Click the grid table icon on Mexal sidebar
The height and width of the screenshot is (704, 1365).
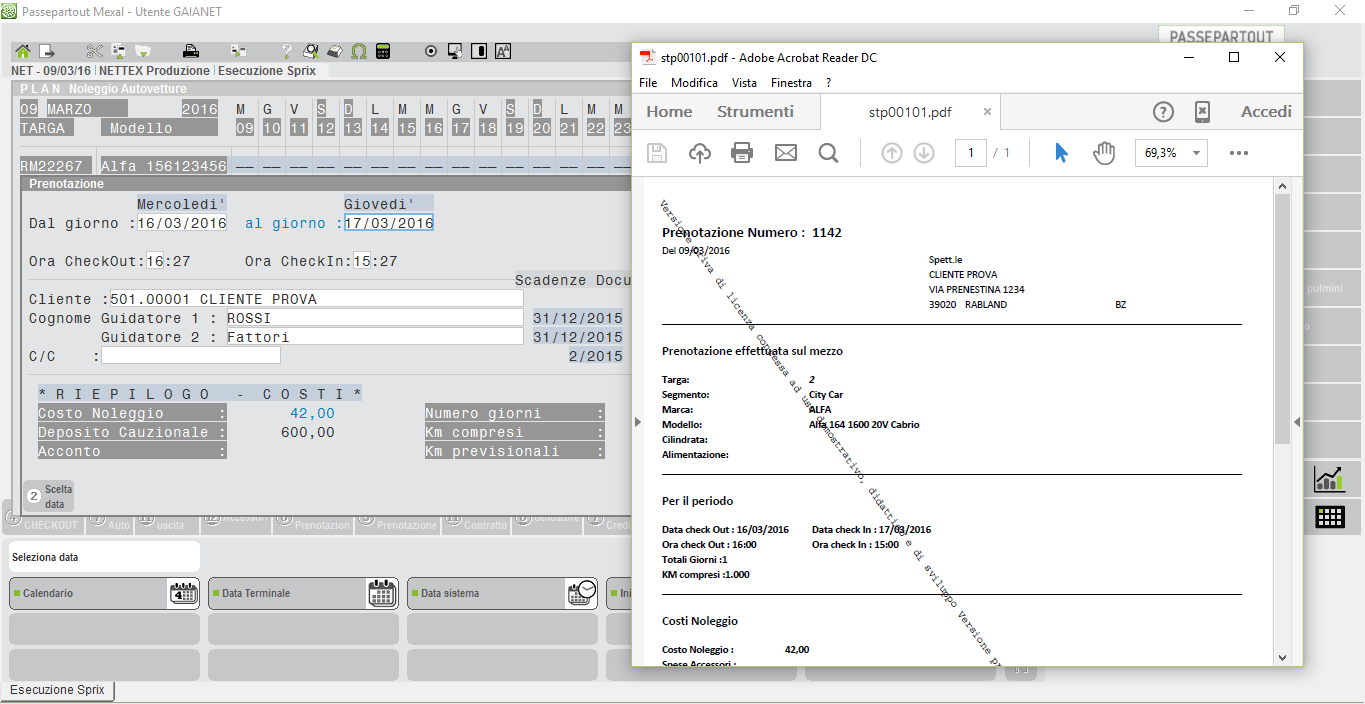pyautogui.click(x=1329, y=517)
